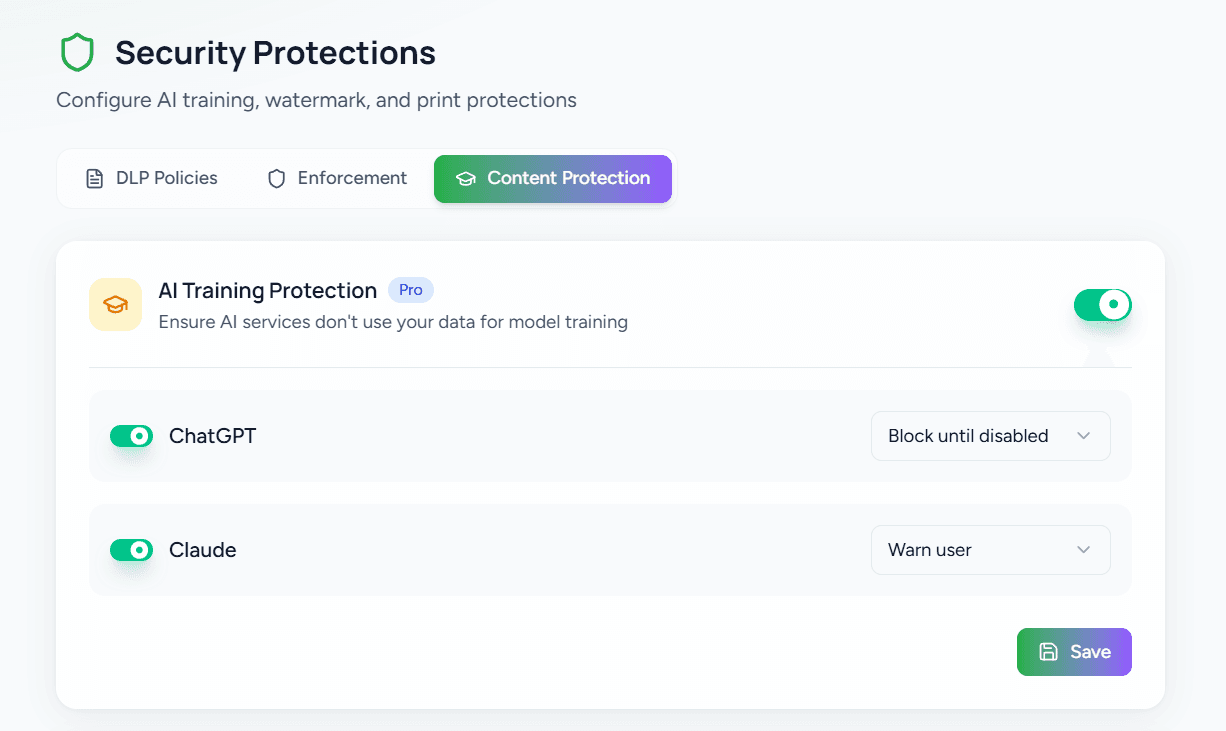Toggle off Claude protection

click(131, 549)
